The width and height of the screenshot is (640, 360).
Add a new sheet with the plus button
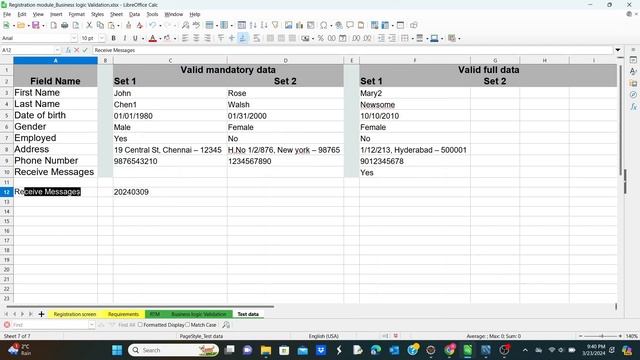pos(41,314)
